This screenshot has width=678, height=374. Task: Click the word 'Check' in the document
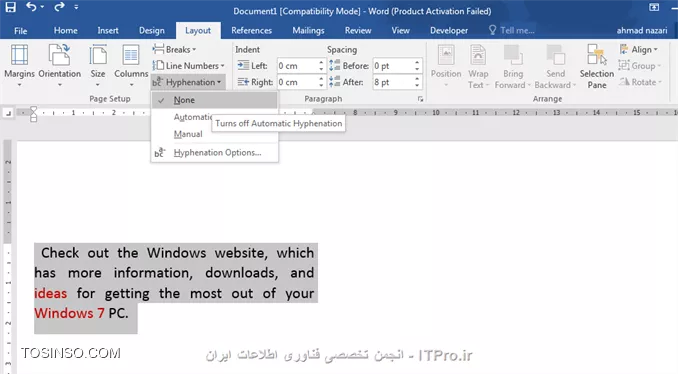pos(60,253)
